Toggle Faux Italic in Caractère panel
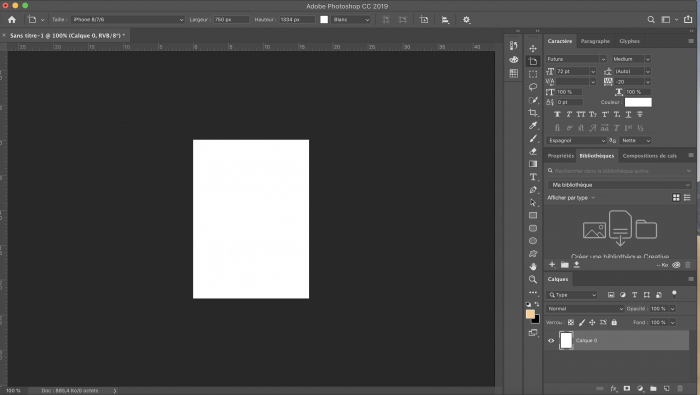Viewport: 700px width, 395px height. (x=569, y=115)
